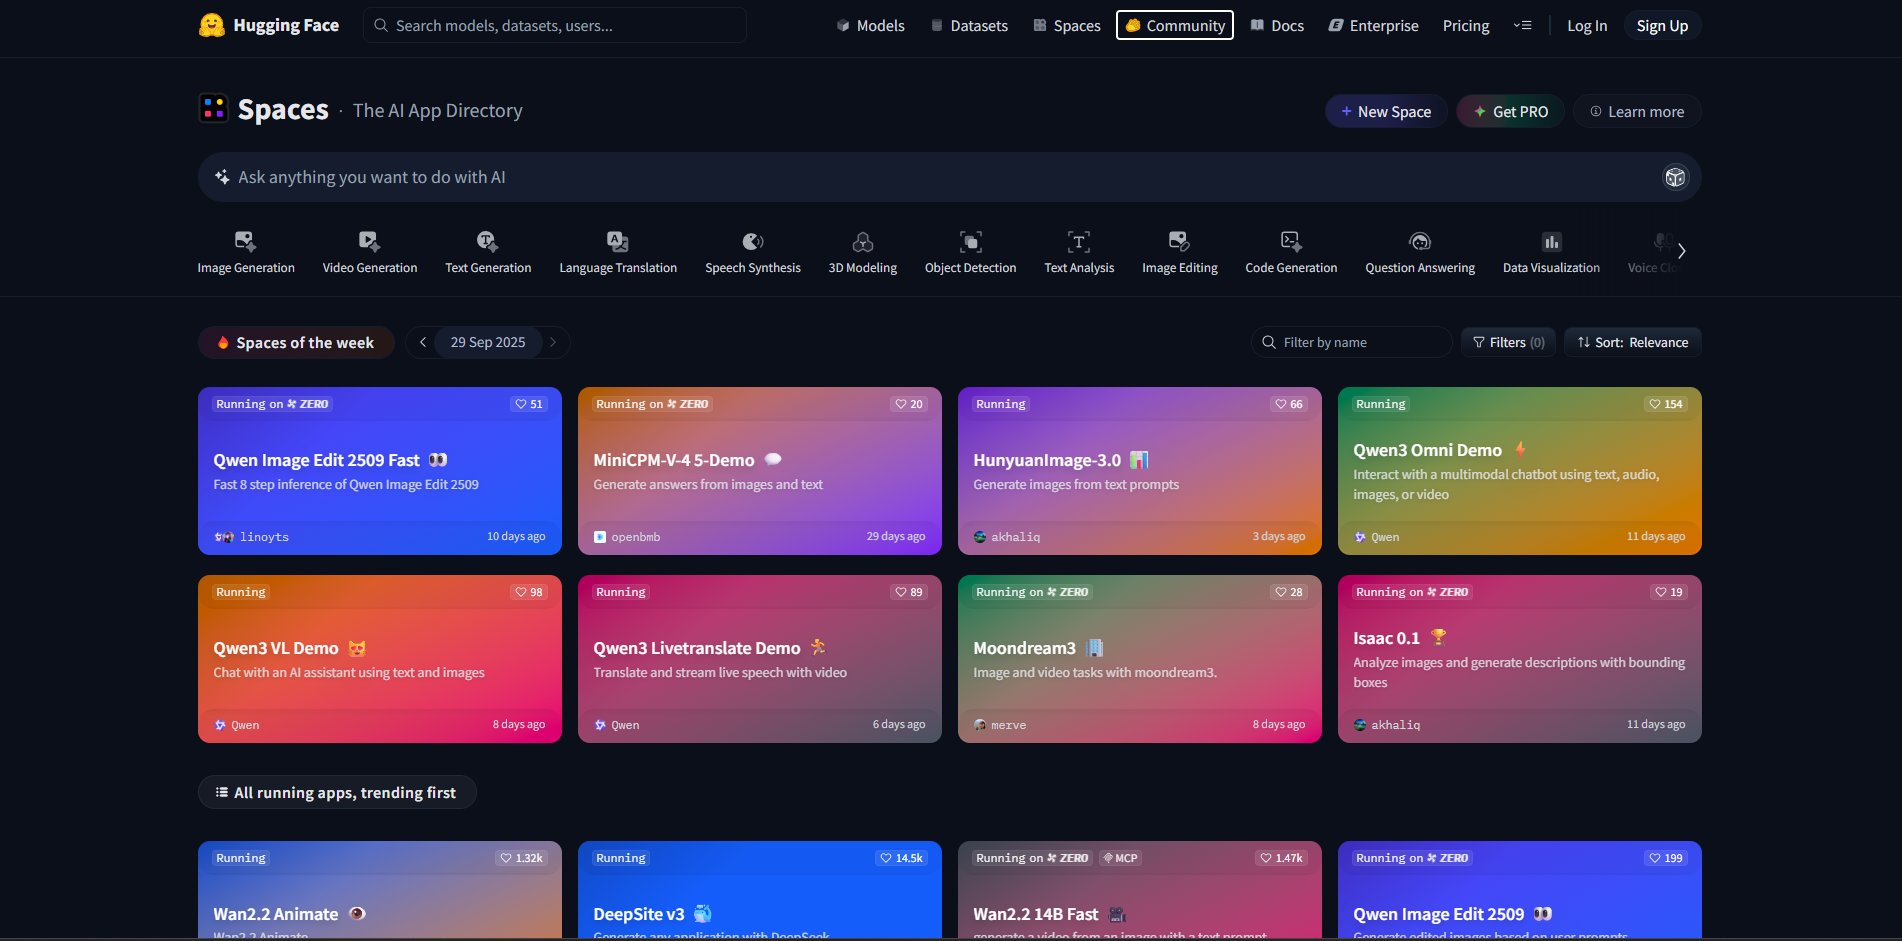Choose the Object Detection category icon
This screenshot has height=941, width=1902.
click(970, 241)
